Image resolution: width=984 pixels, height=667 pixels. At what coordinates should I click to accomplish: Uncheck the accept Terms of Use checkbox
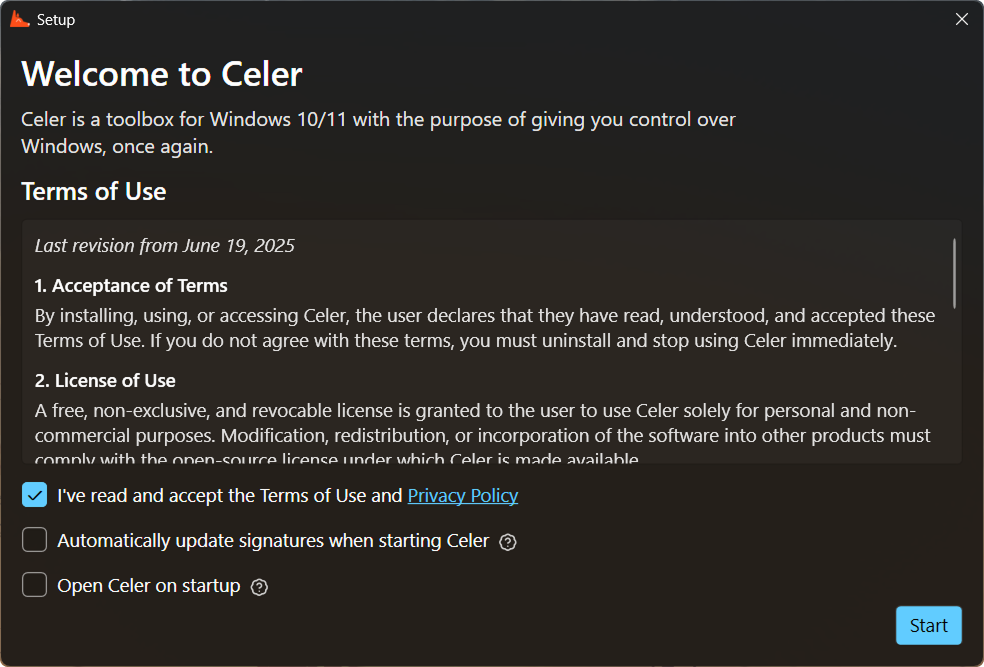coord(35,495)
